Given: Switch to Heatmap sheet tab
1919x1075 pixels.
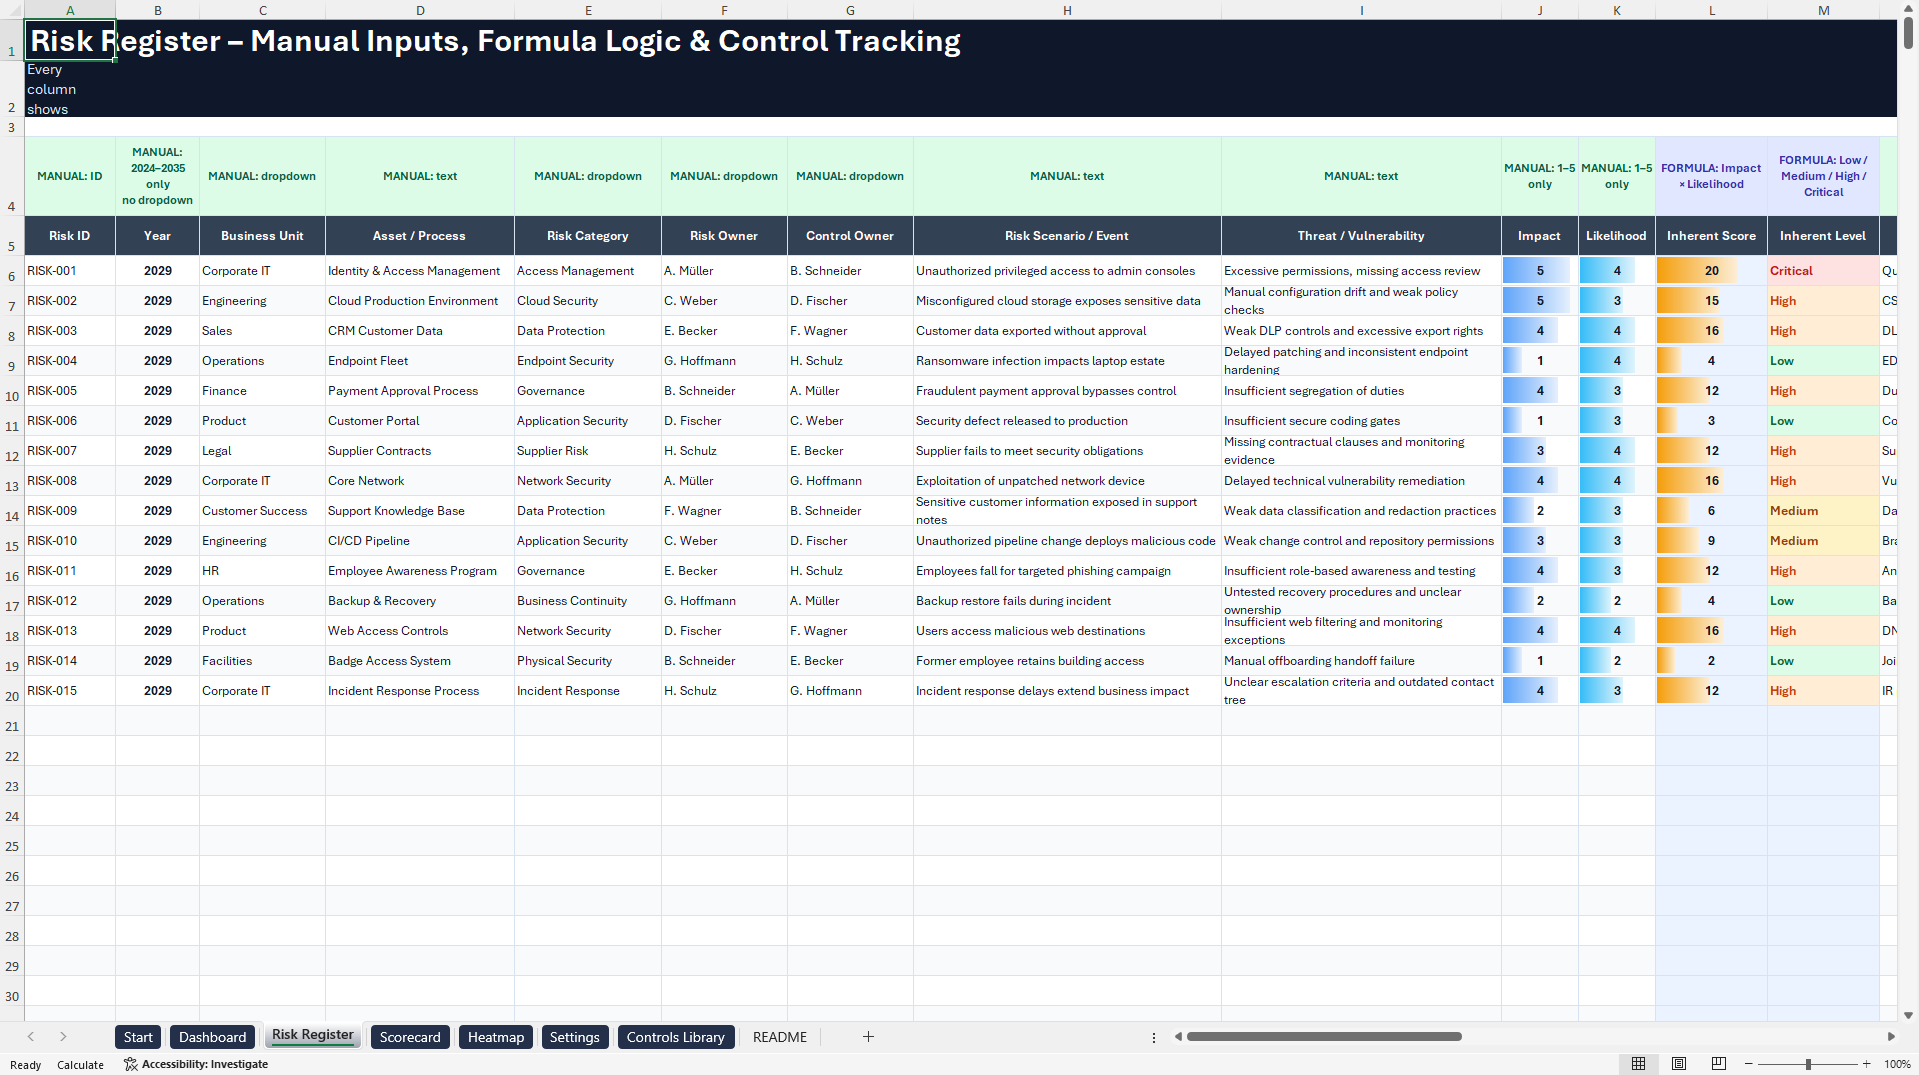Looking at the screenshot, I should [x=496, y=1037].
